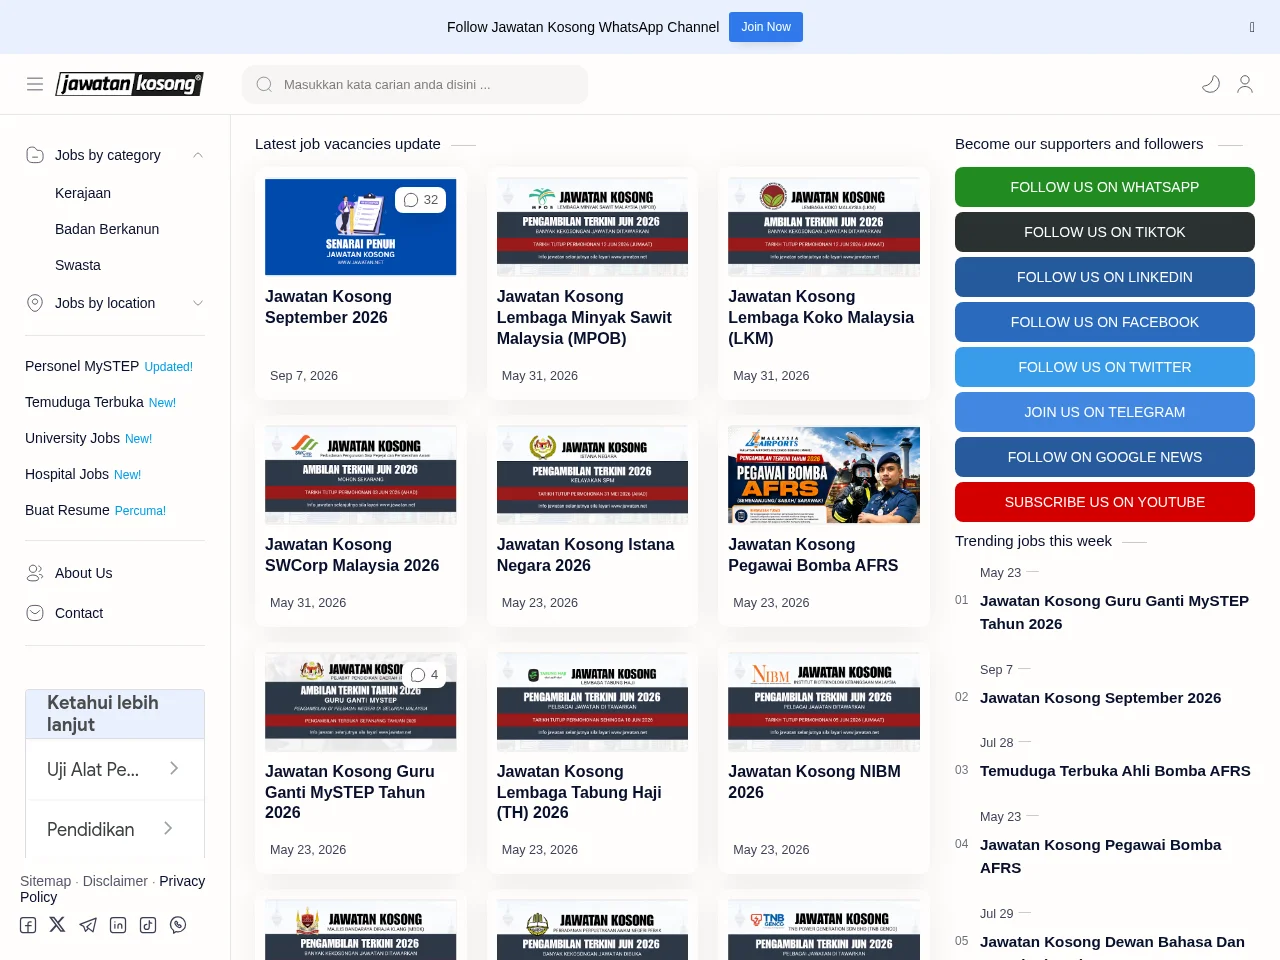
Task: Open the Disclaimer footer link
Action: (x=115, y=881)
